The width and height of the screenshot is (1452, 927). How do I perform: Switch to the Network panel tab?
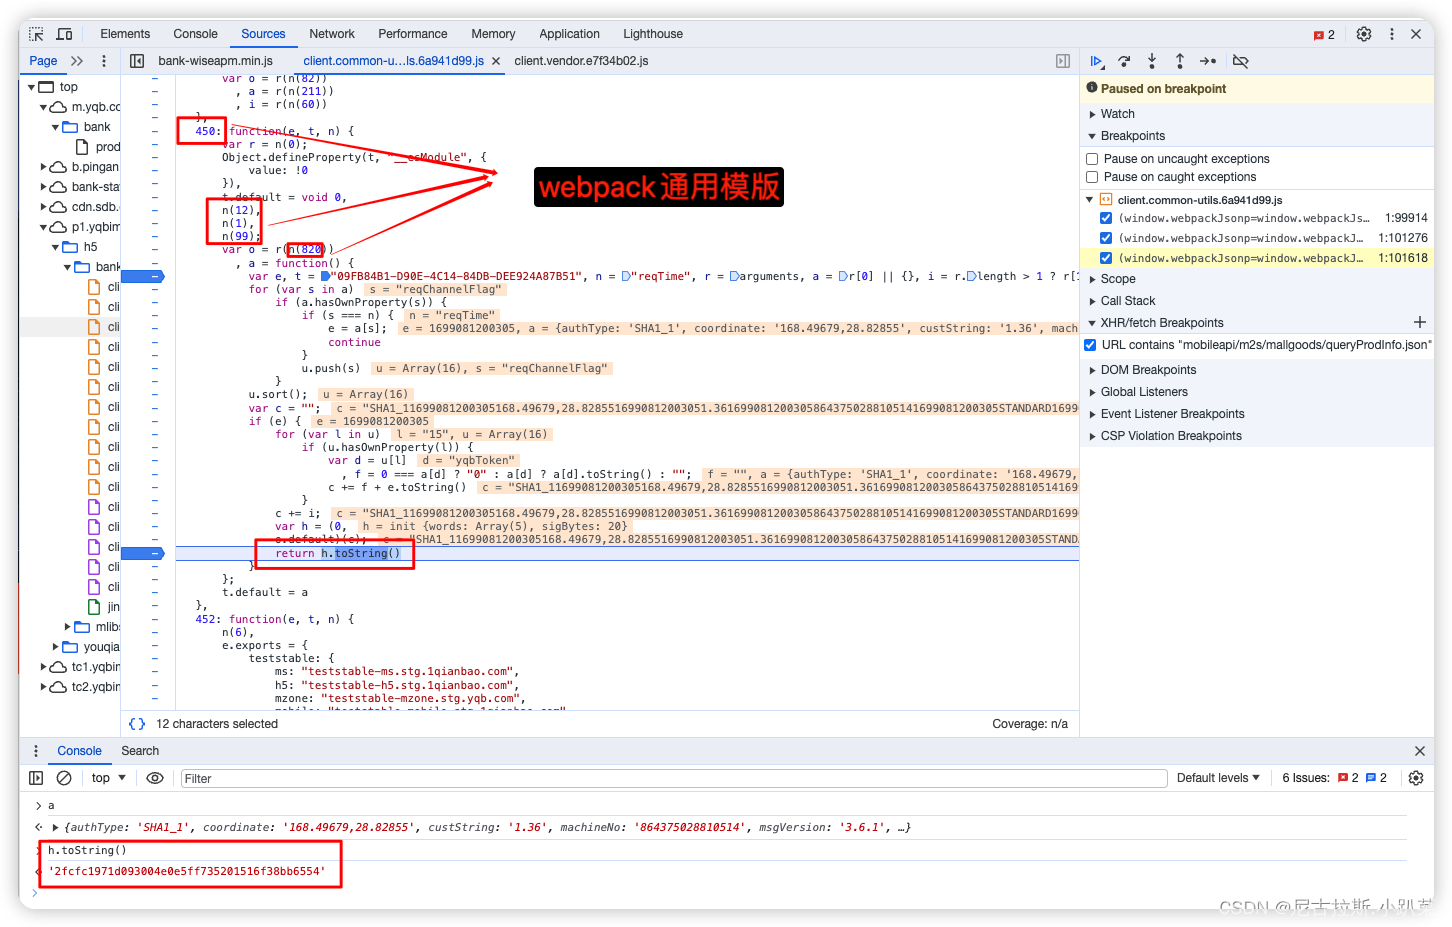(x=331, y=33)
